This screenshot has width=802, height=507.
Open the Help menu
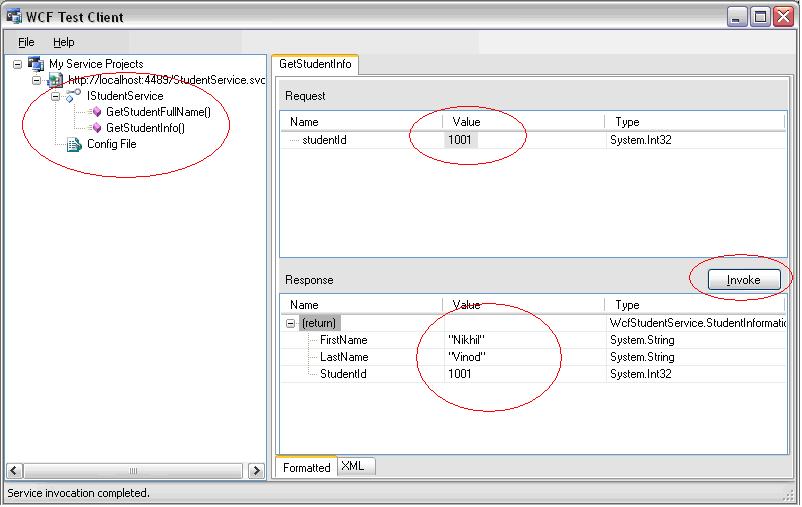pyautogui.click(x=64, y=42)
